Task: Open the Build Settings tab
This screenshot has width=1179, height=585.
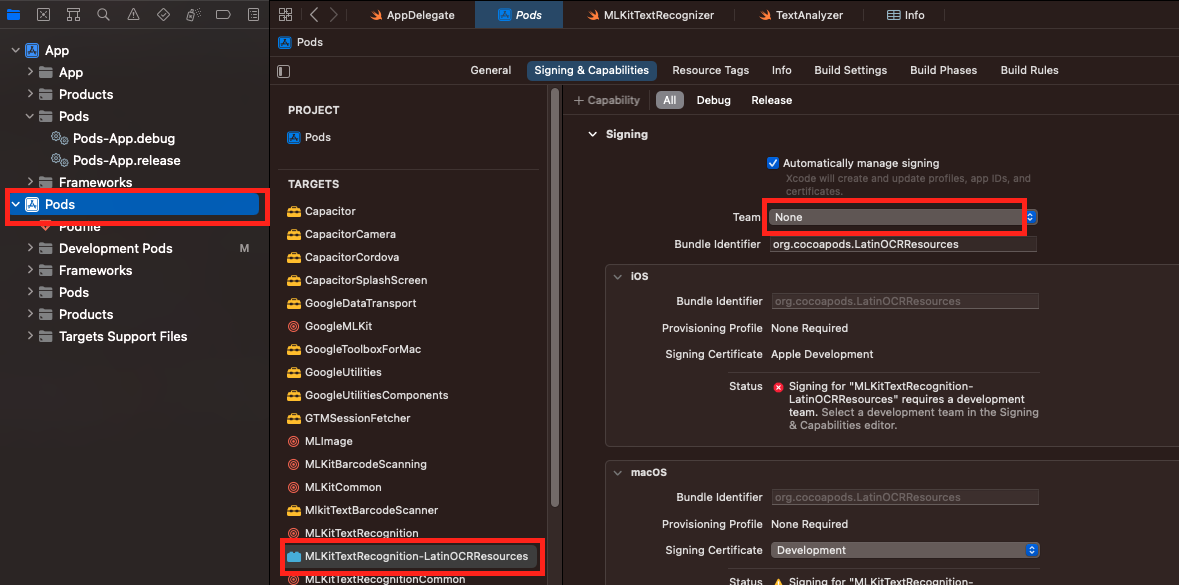Action: pos(850,70)
